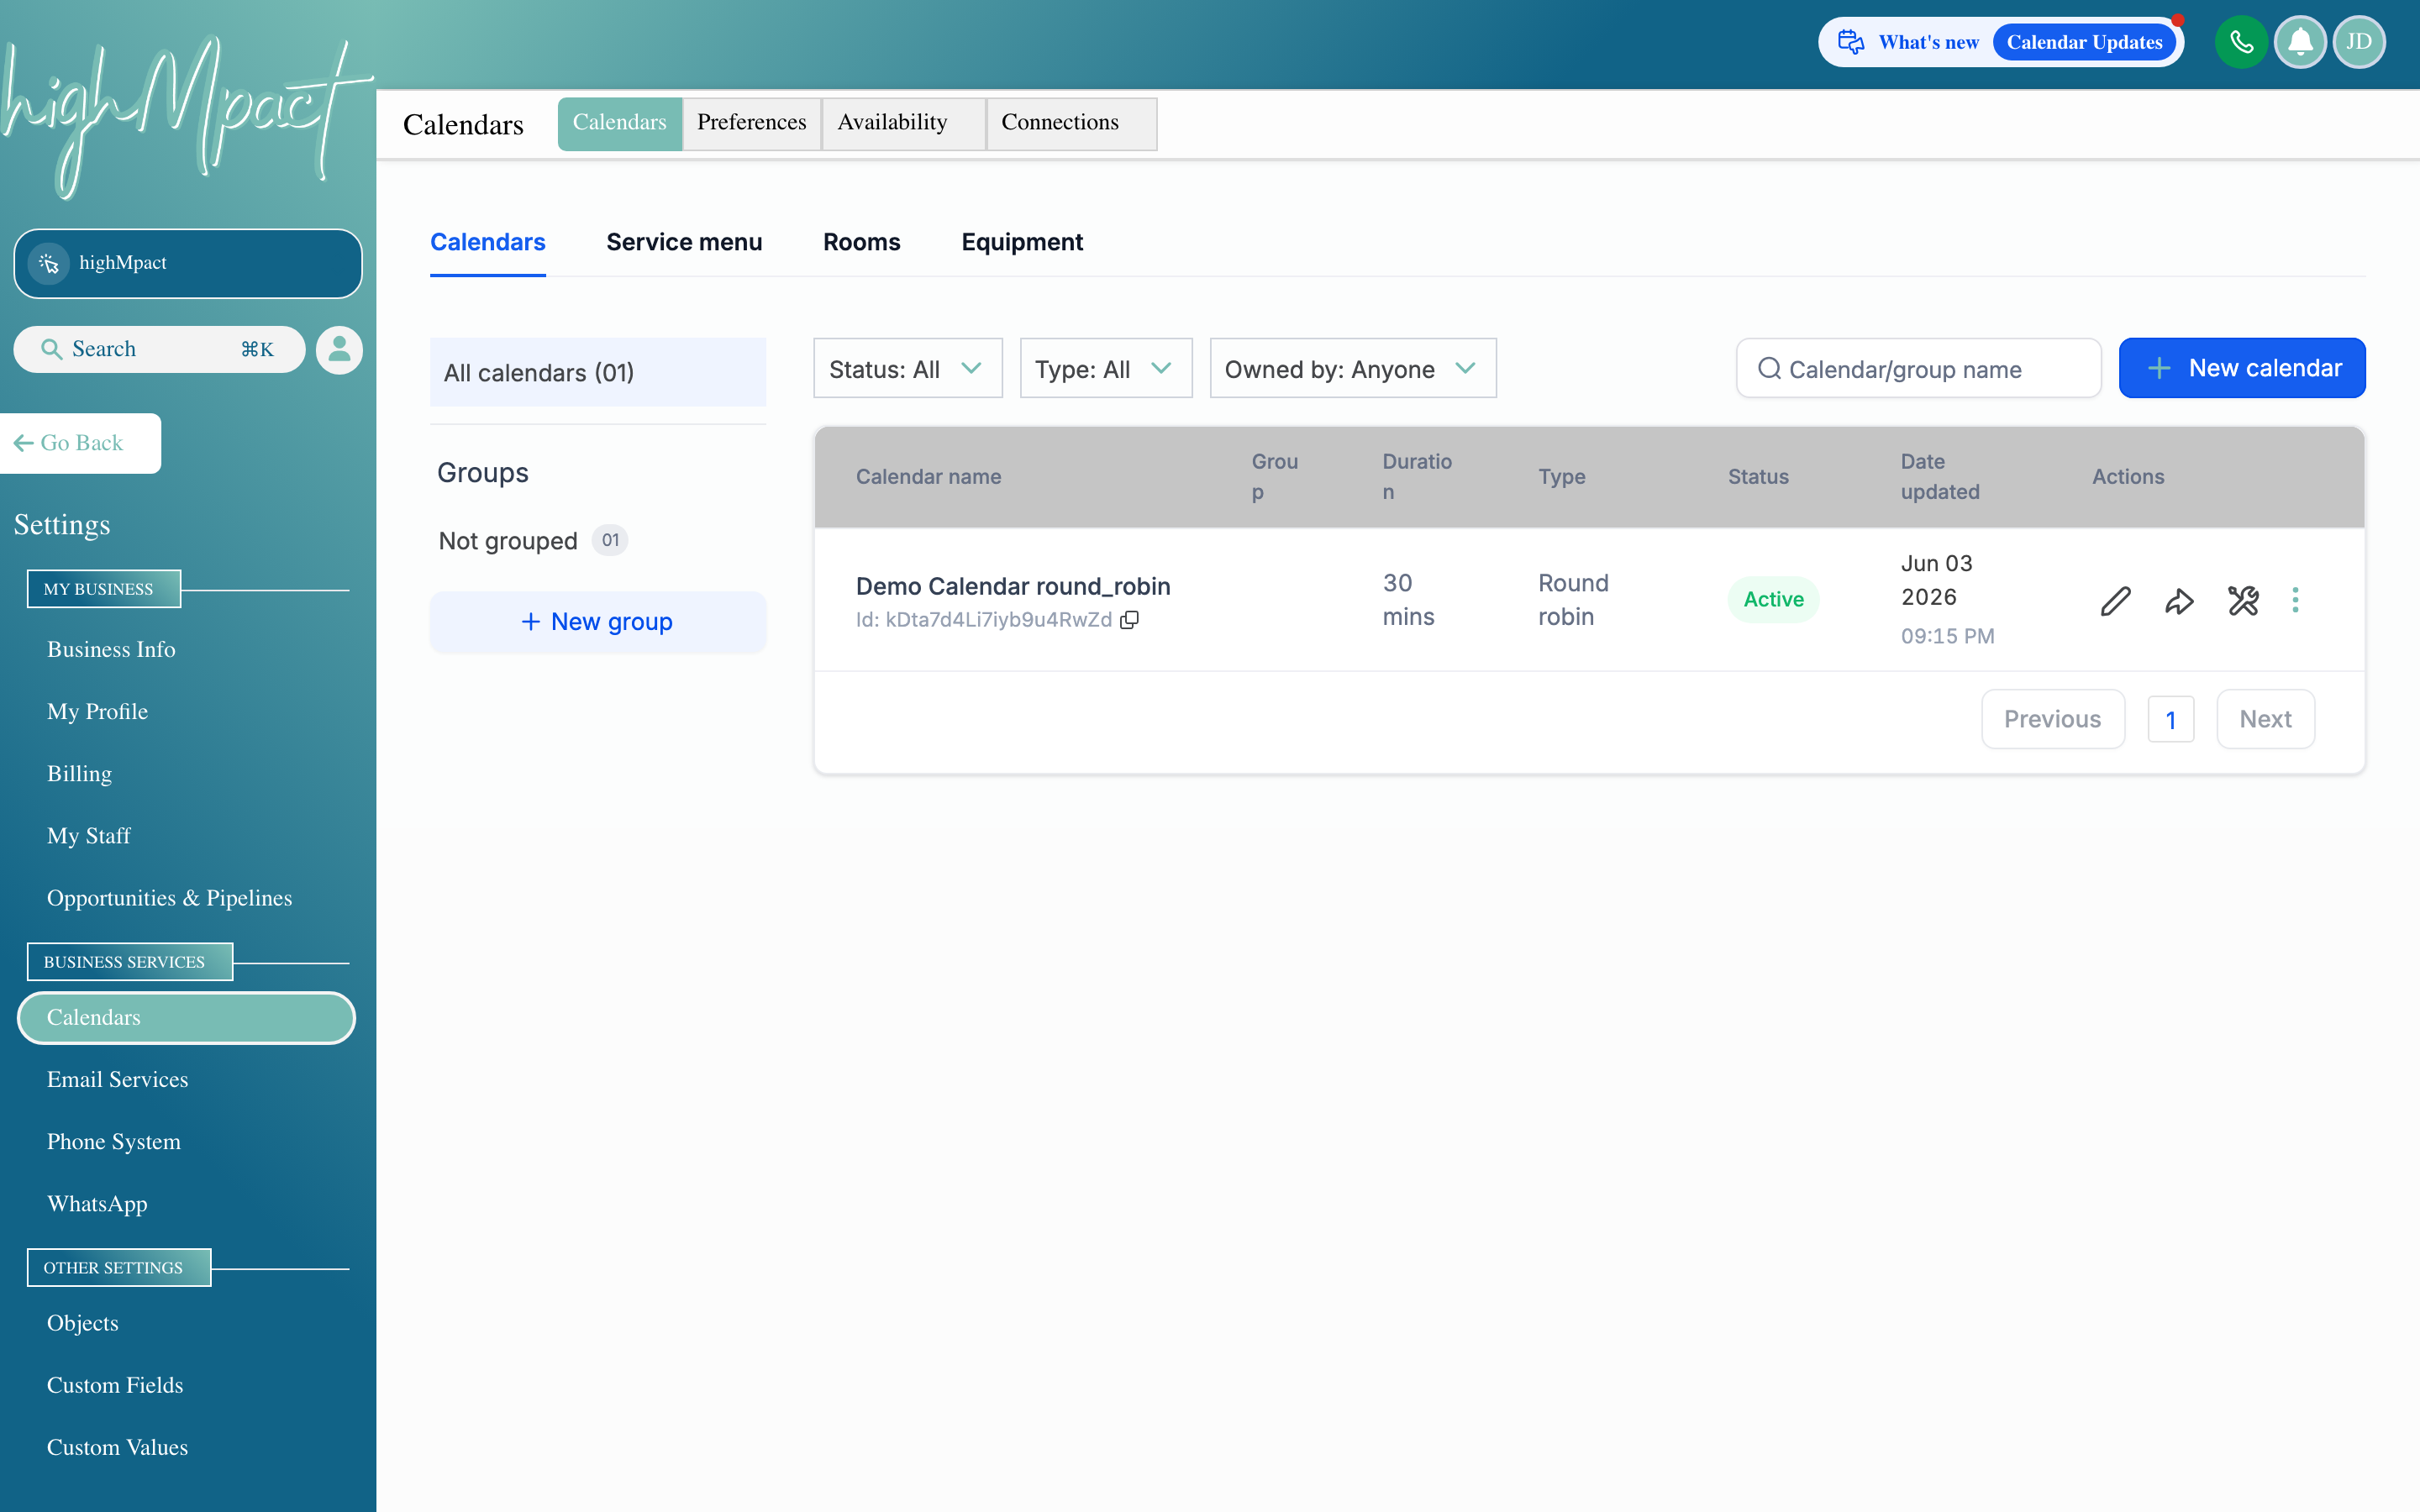Click the sidebar Search box

point(158,349)
